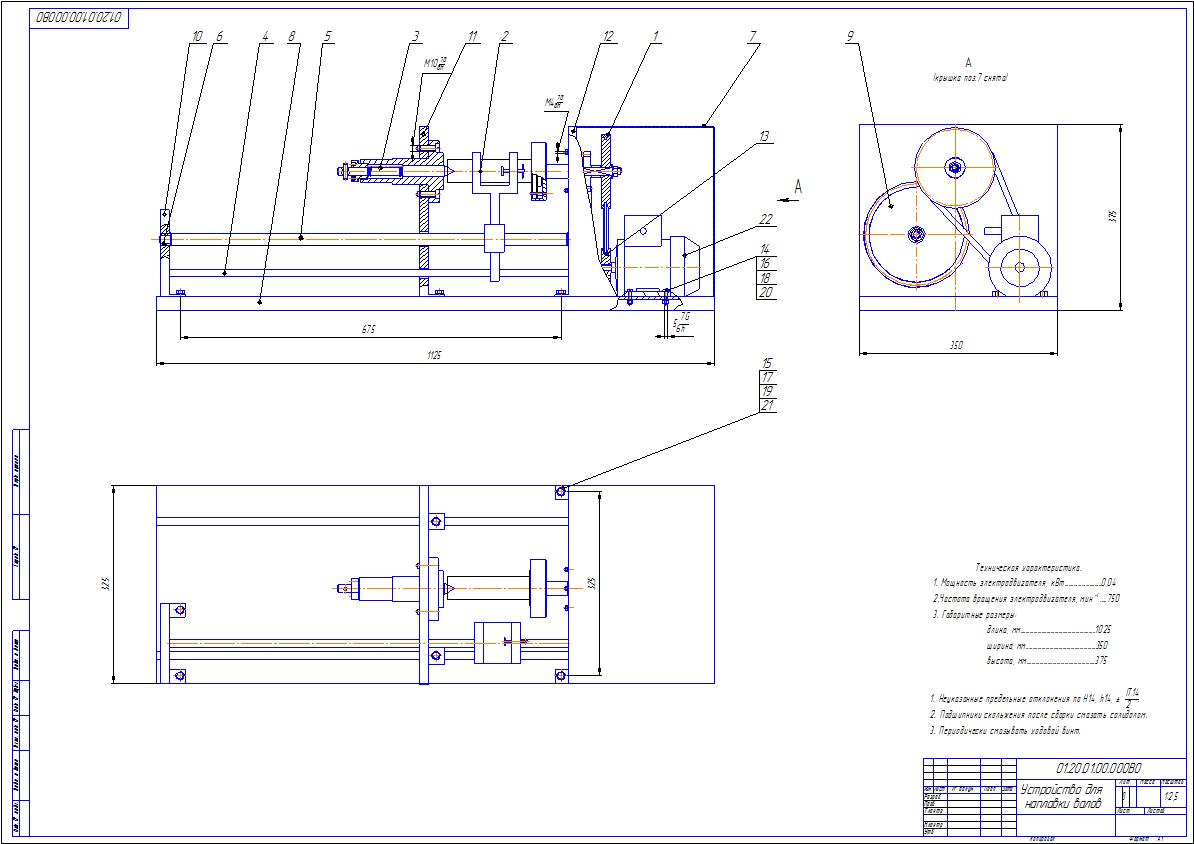Select the note "2. Подшипники скольжения после сборки"

tap(1039, 715)
